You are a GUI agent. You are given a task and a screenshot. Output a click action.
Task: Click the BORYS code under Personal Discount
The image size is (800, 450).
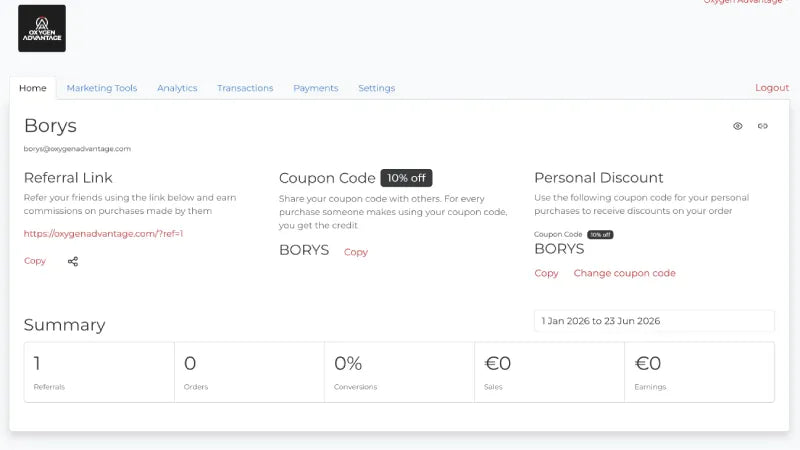(559, 249)
